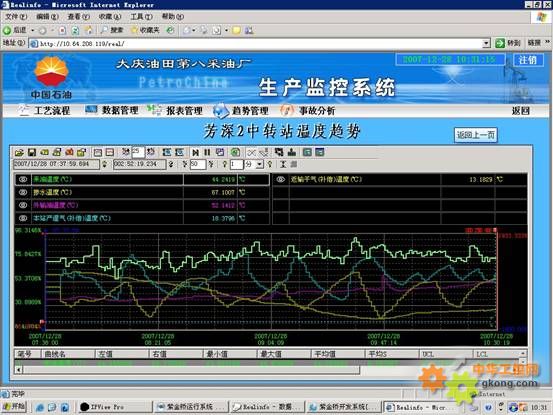The width and height of the screenshot is (553, 415).
Task: Click the start time field 2007/12/28 07:37:59
Action: point(56,164)
